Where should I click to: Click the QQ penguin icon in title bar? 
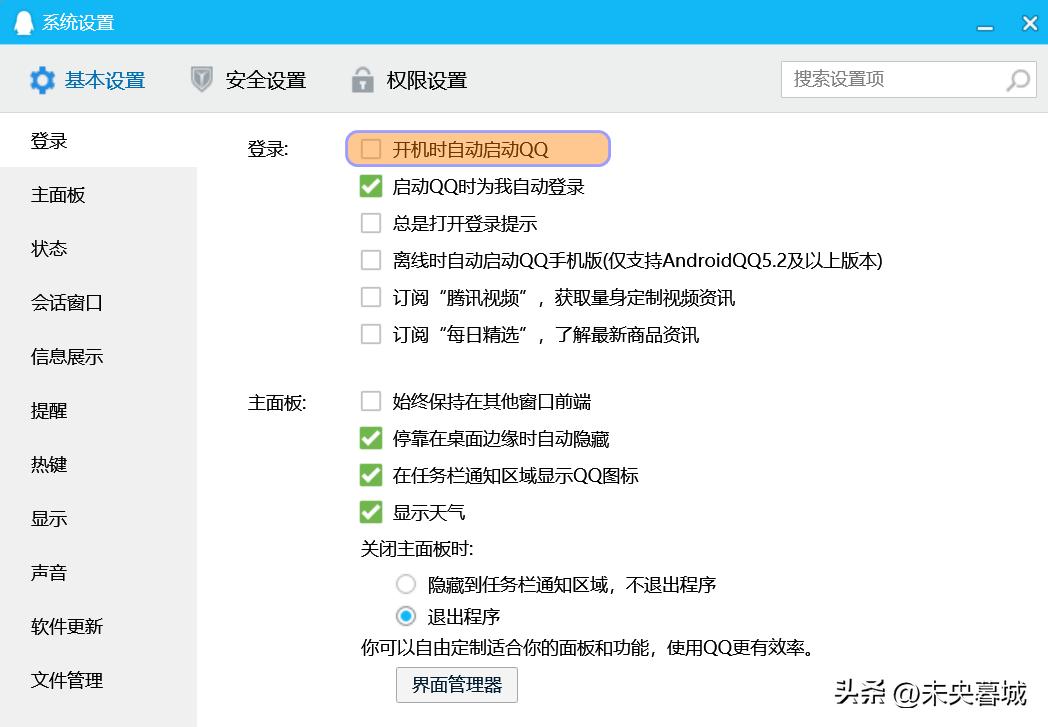pos(22,21)
